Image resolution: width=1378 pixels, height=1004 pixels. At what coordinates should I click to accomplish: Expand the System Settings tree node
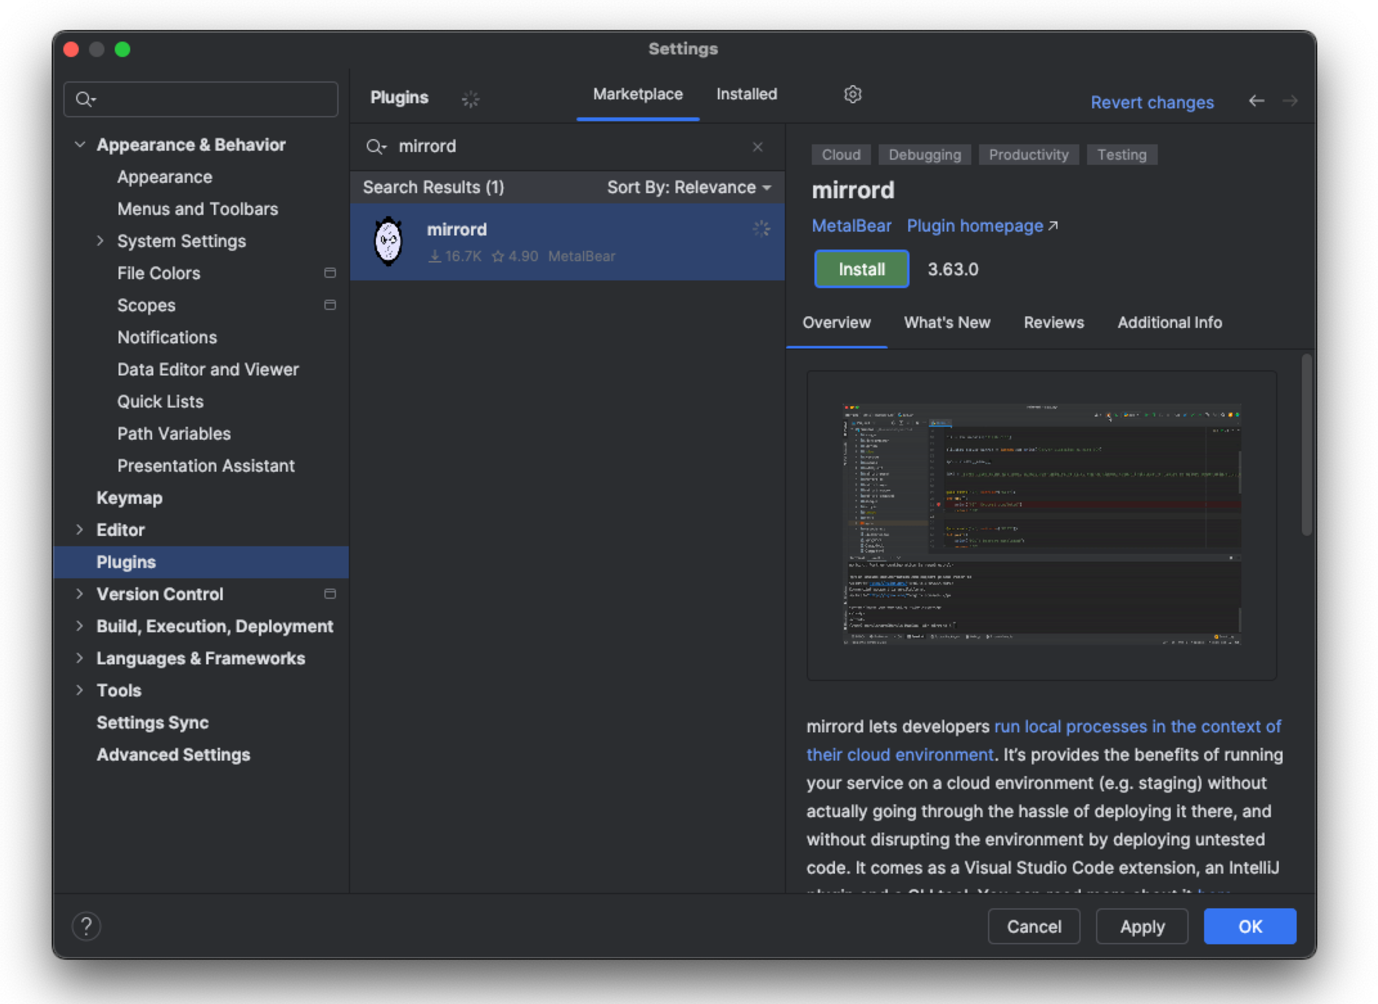click(100, 241)
